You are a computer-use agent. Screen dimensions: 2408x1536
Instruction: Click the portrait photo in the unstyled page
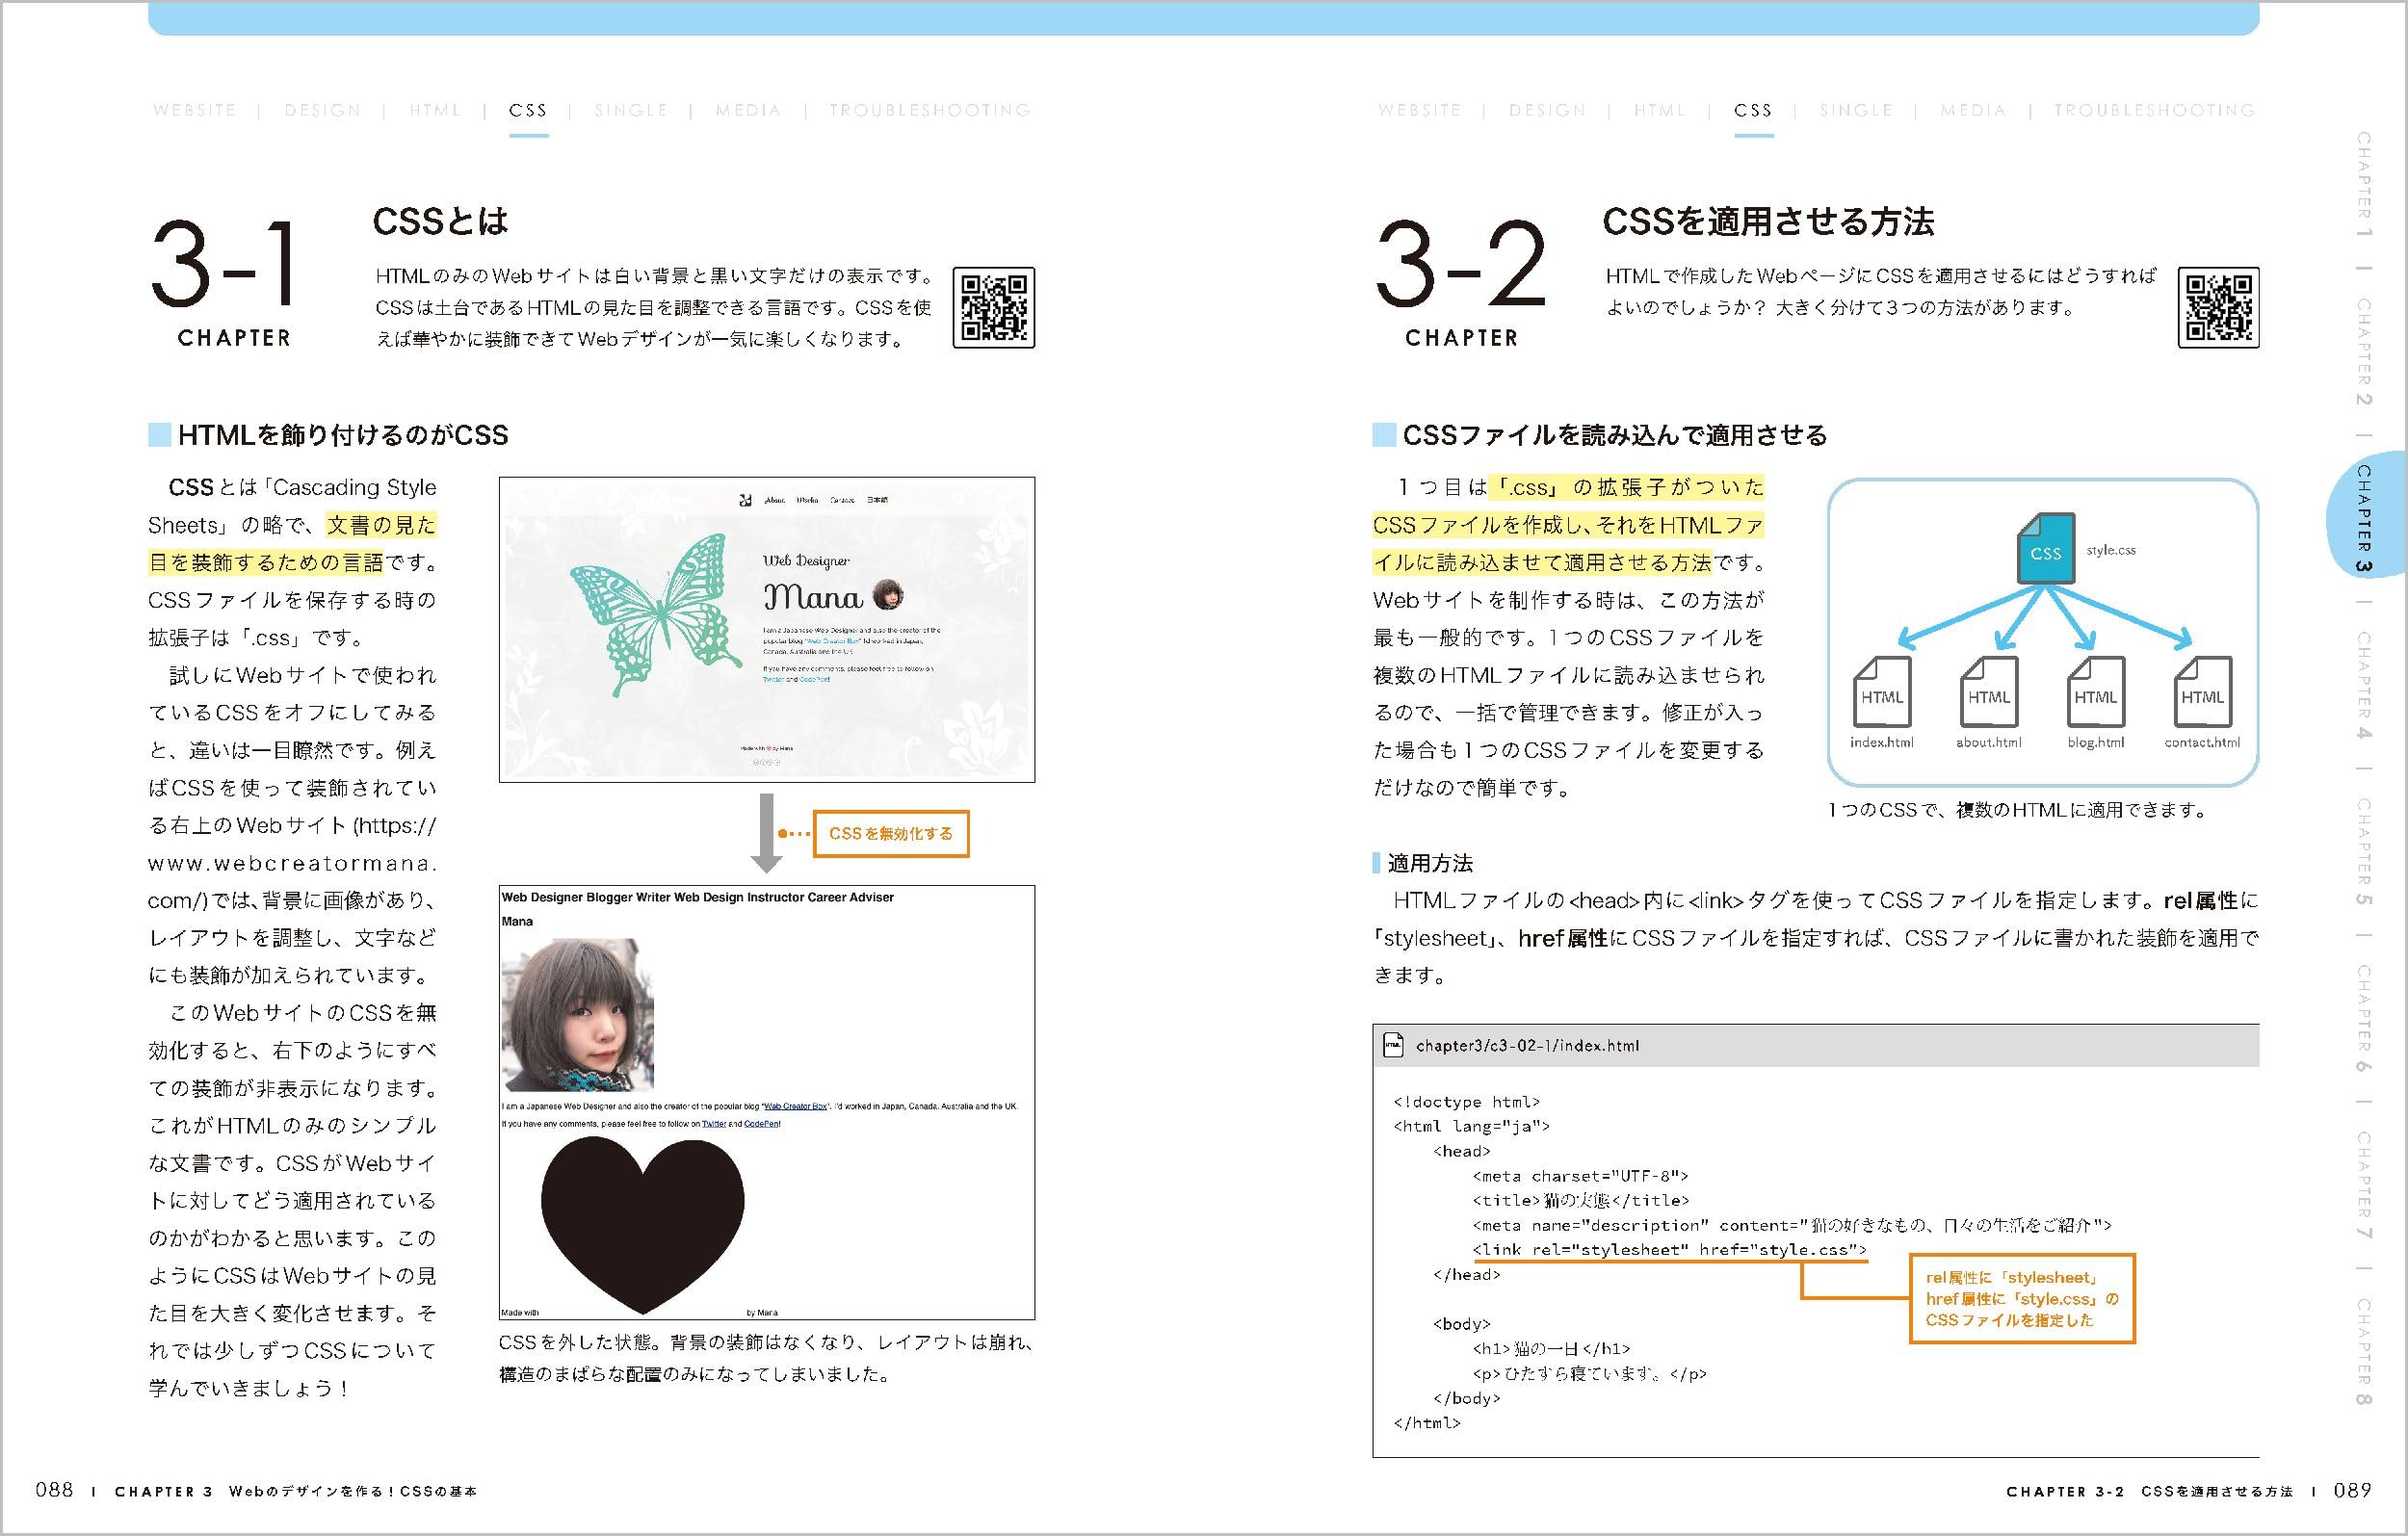click(x=577, y=1014)
